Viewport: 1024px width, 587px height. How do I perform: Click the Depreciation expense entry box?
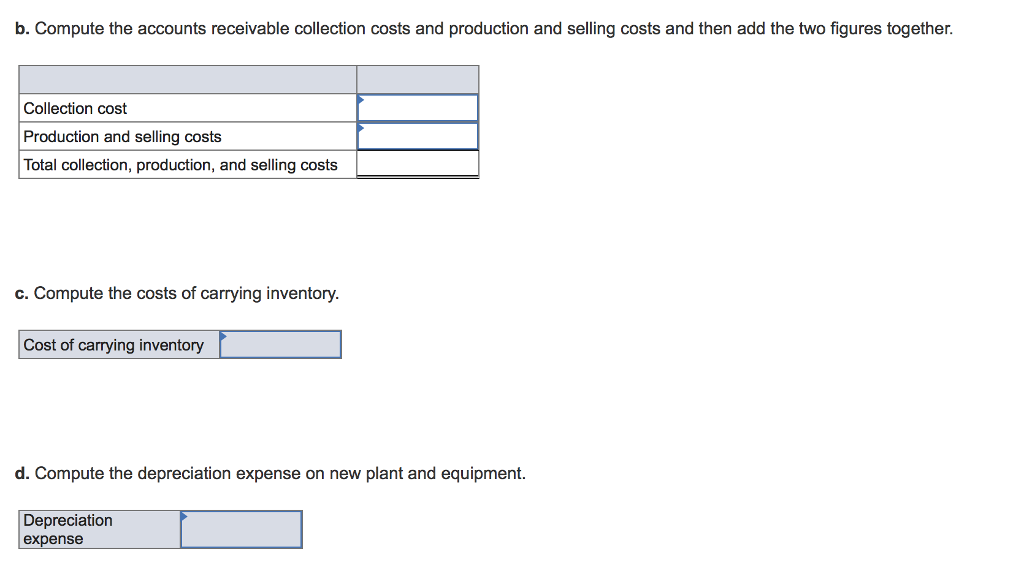(x=241, y=528)
